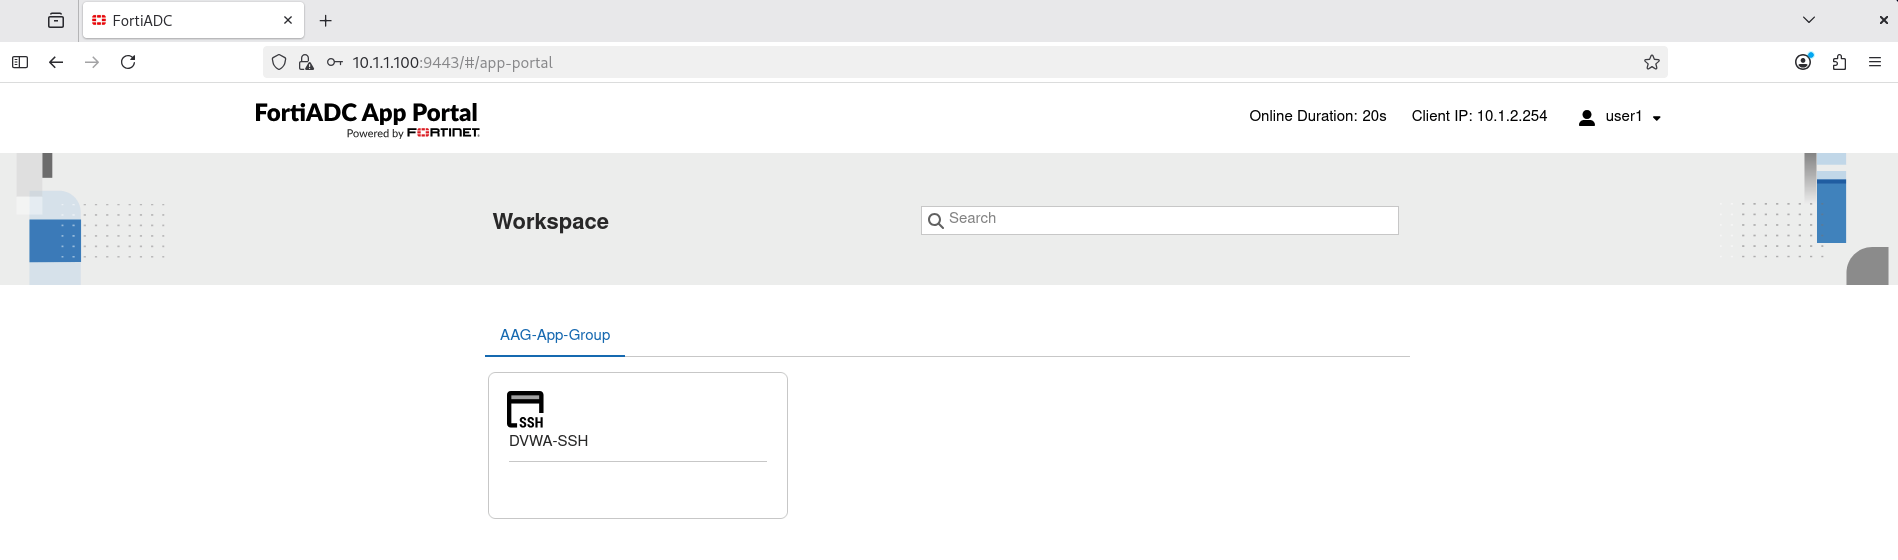This screenshot has height=560, width=1898.
Task: Open Firefox application menu
Action: (1875, 62)
